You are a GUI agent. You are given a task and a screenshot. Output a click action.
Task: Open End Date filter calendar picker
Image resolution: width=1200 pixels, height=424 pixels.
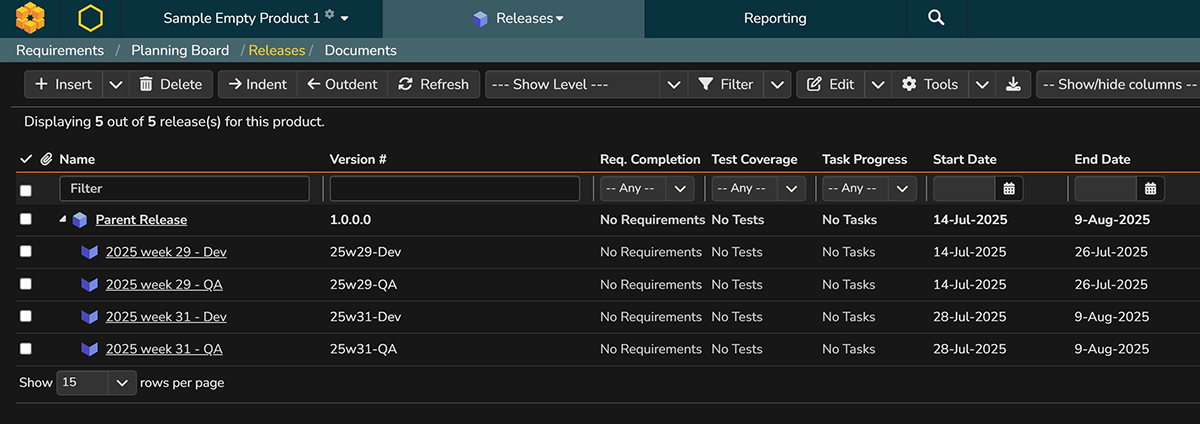pyautogui.click(x=1151, y=188)
